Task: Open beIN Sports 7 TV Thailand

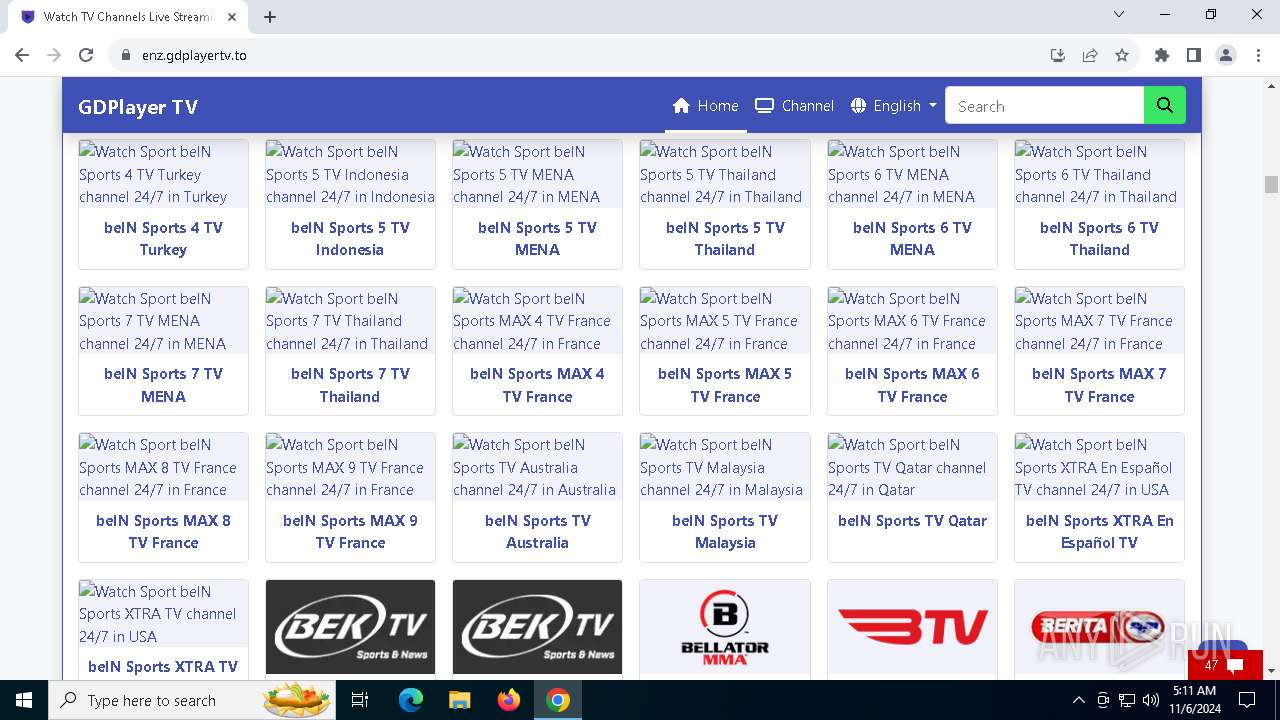Action: point(350,385)
